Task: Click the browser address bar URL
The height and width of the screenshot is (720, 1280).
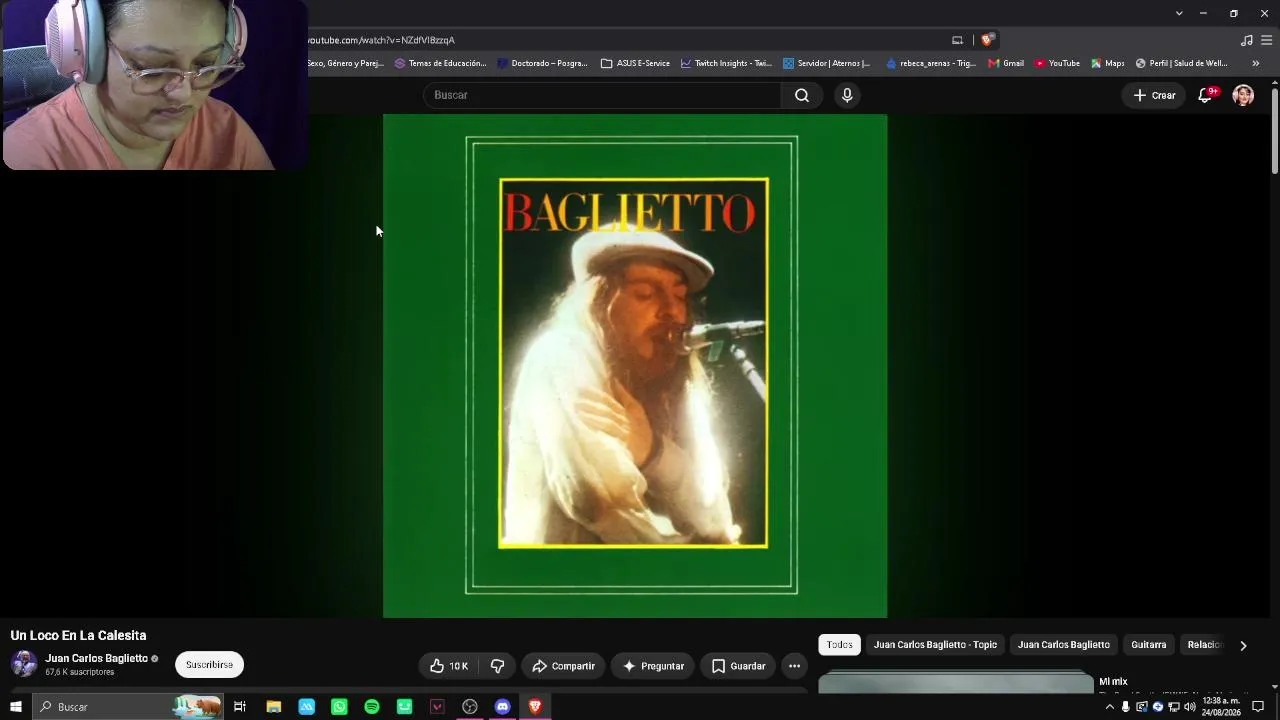Action: point(381,40)
